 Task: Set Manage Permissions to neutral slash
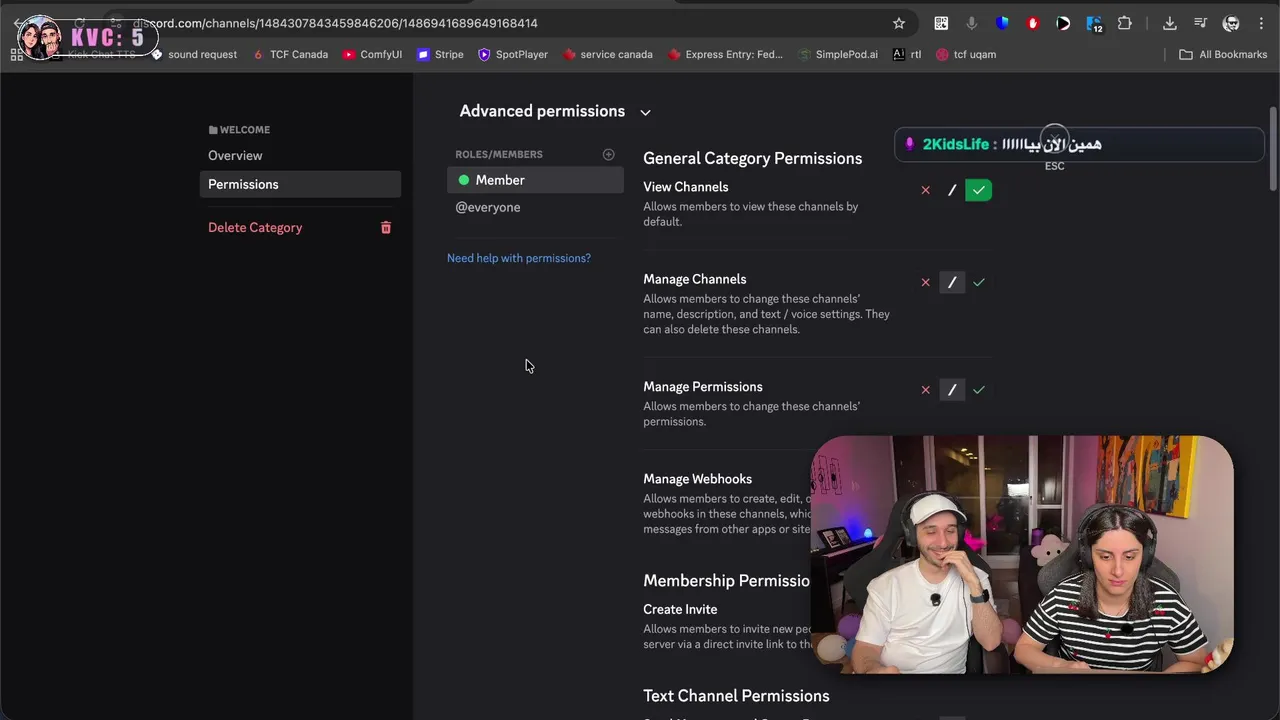(x=952, y=390)
